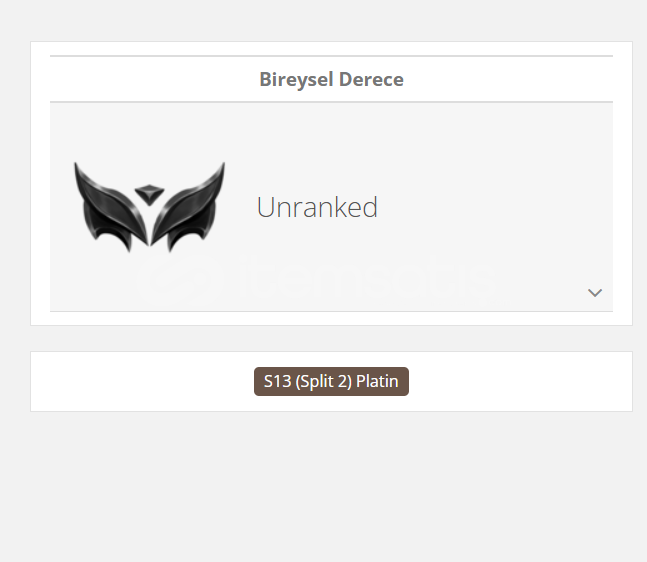Click the (Split 2) text in the badge

pos(324,381)
